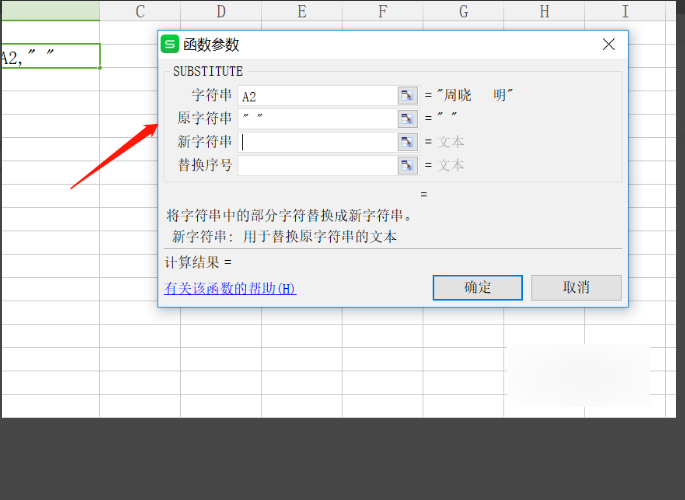This screenshot has width=685, height=500.
Task: Select column D header
Action: point(221,11)
